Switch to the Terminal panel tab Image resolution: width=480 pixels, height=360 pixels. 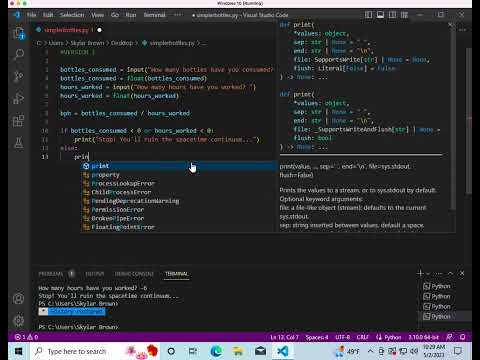pyautogui.click(x=177, y=274)
